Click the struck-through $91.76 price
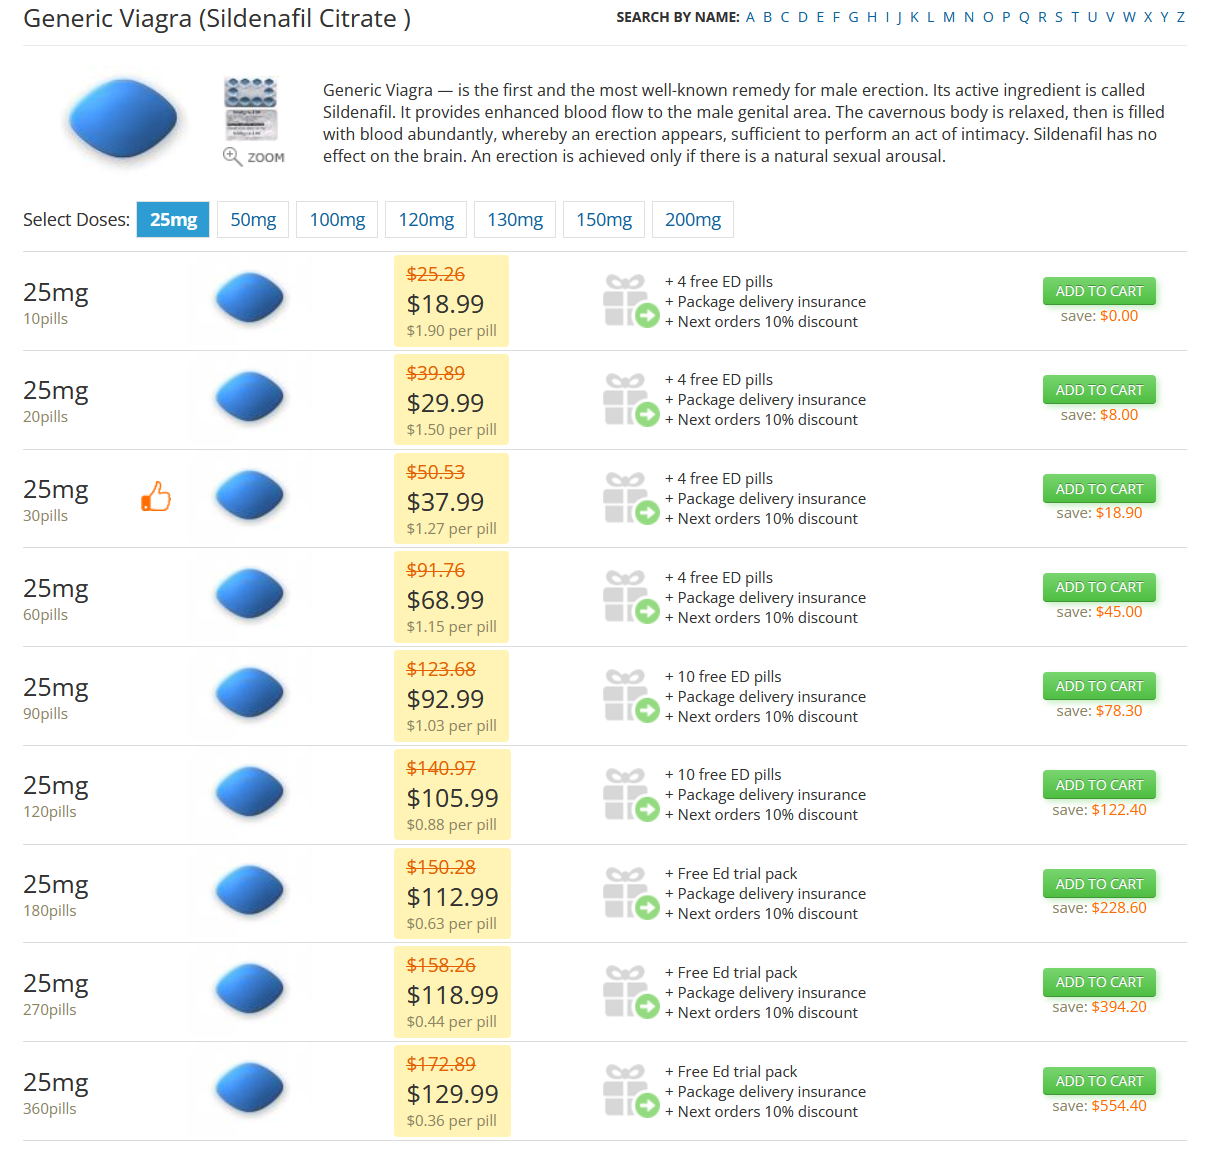 (435, 570)
